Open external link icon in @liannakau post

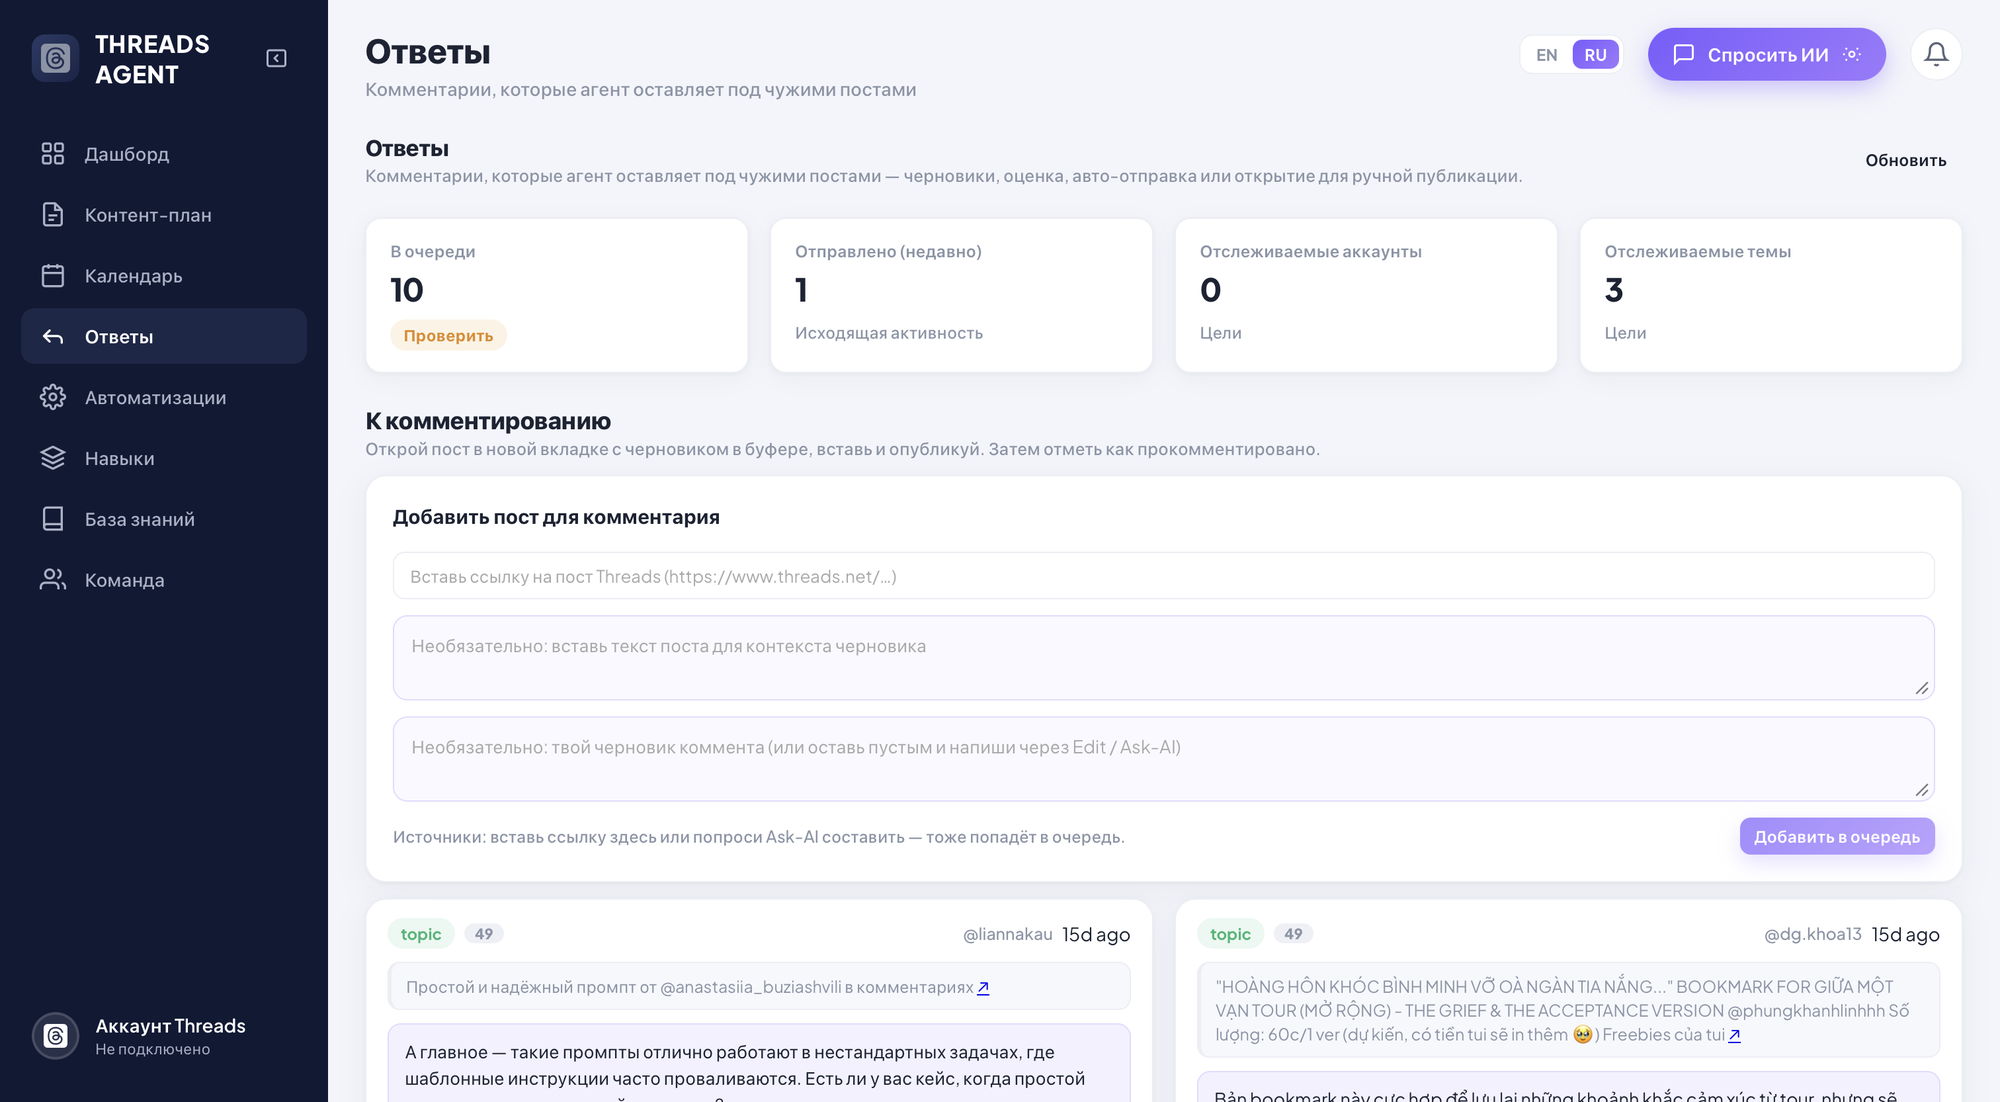point(983,988)
